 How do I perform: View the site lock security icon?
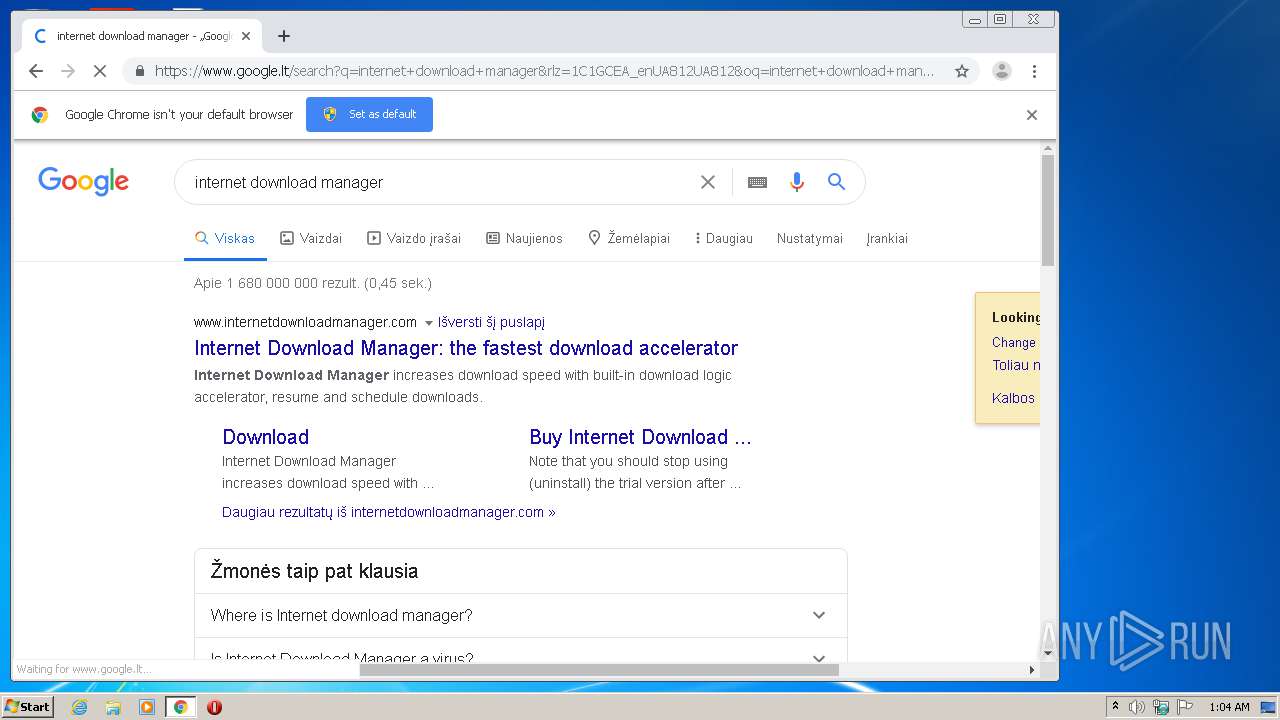click(x=139, y=71)
